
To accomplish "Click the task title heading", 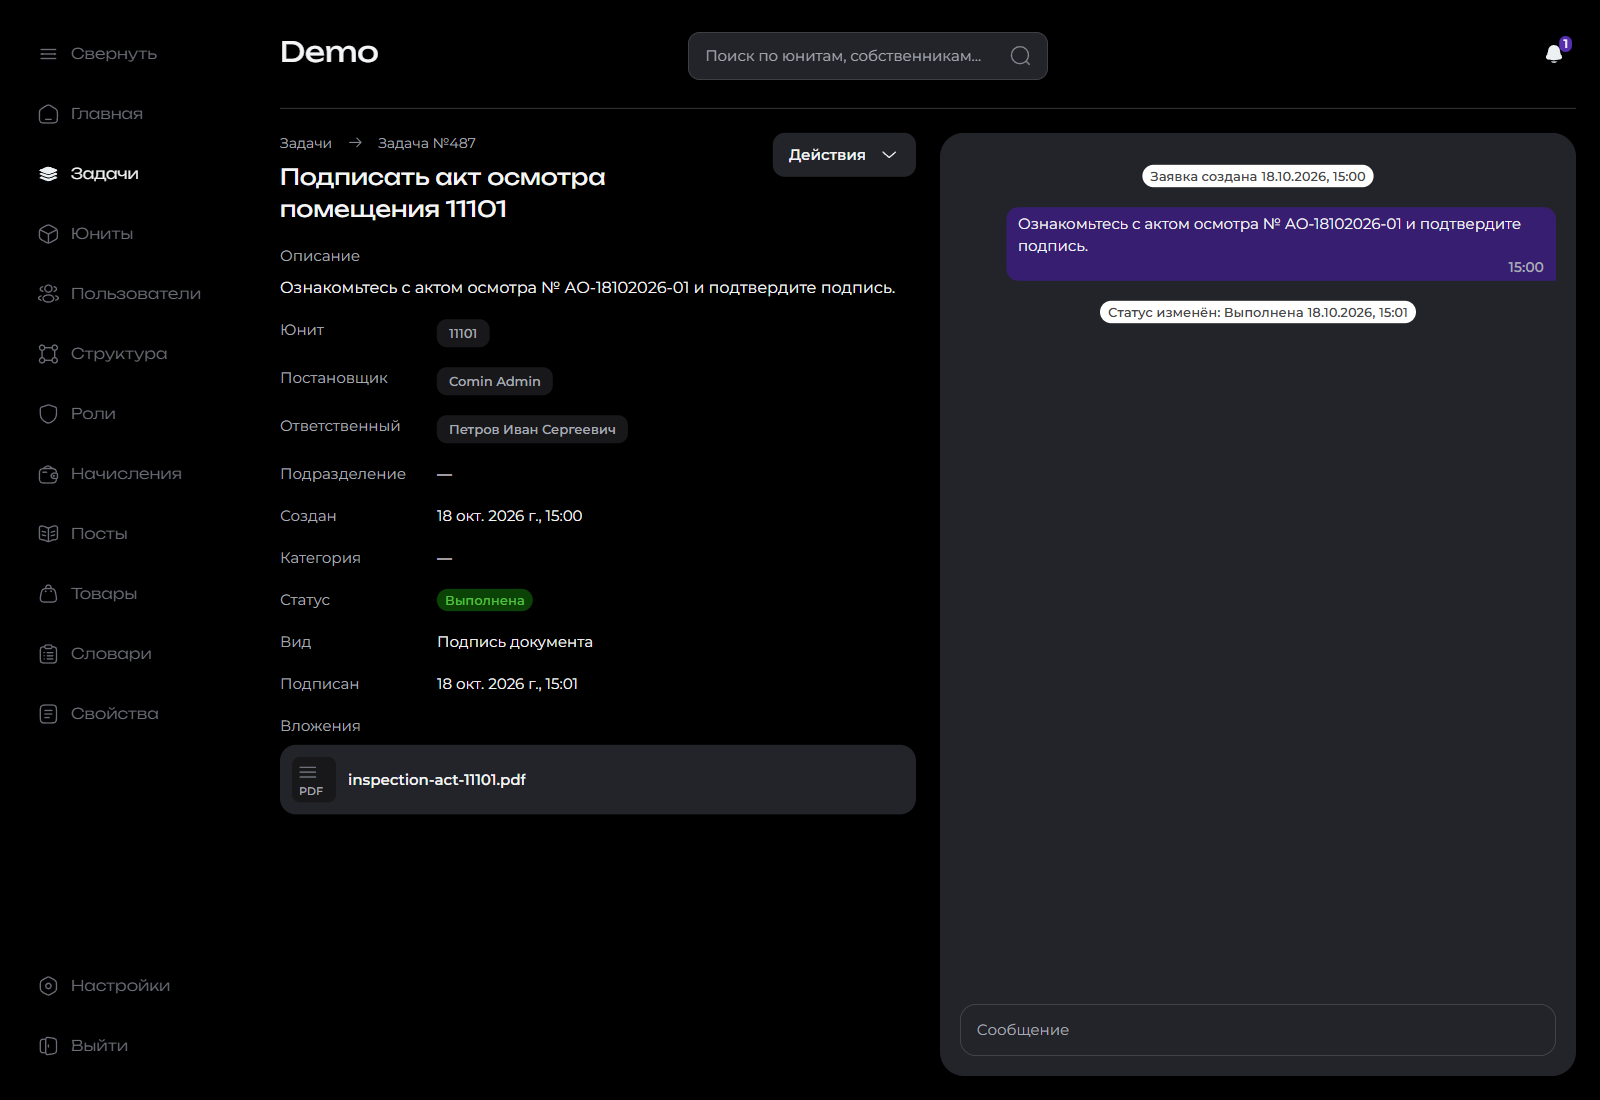I will pyautogui.click(x=443, y=193).
